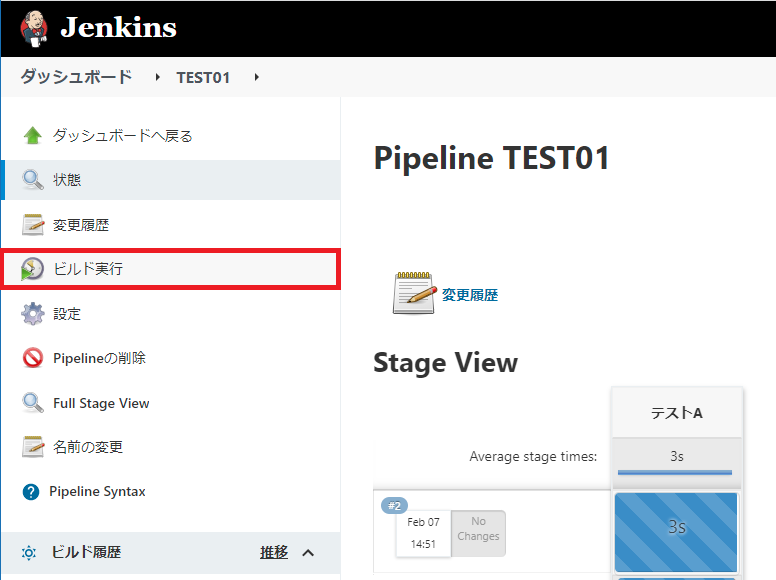Screen dimensions: 776x580
Task: Click the red Pipelineの削除 icon
Action: (33, 358)
